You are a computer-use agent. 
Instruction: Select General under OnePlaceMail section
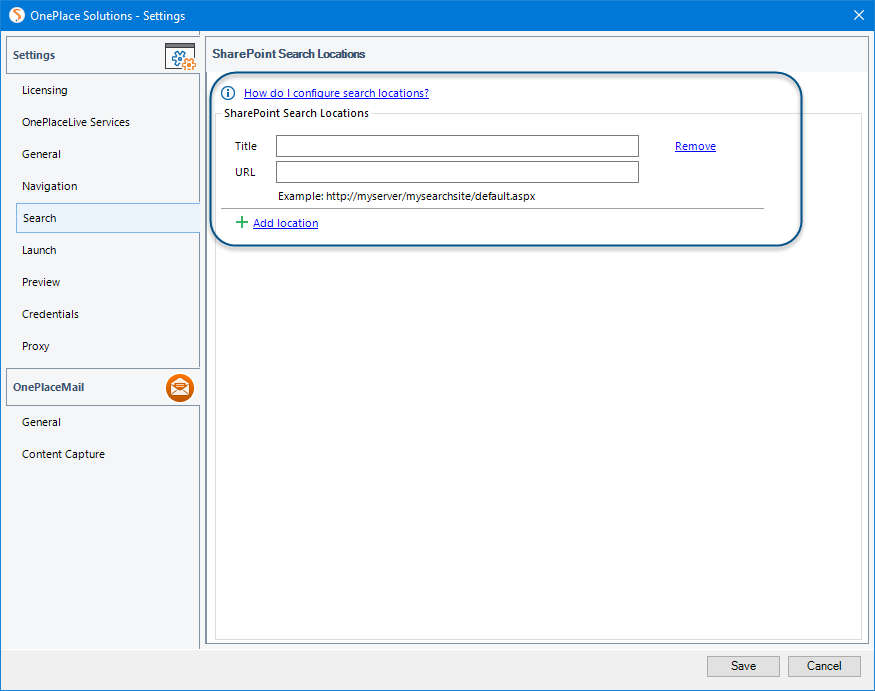click(41, 423)
